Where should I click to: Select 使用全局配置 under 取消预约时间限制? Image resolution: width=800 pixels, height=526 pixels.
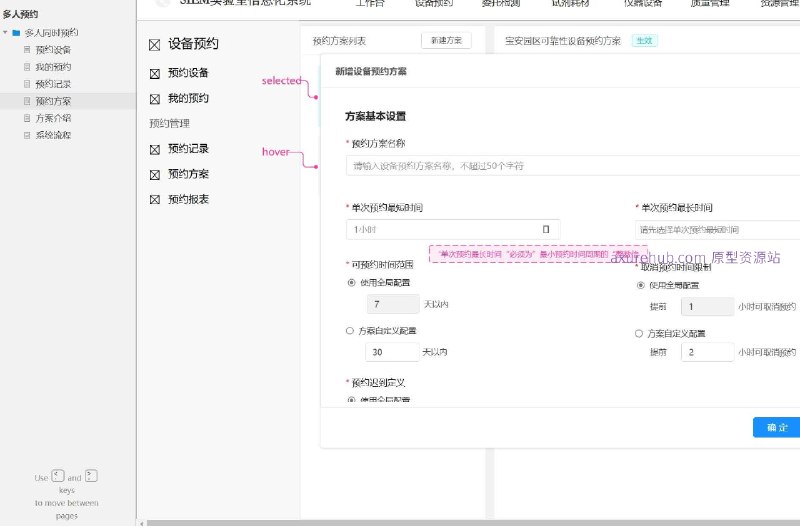[640, 285]
